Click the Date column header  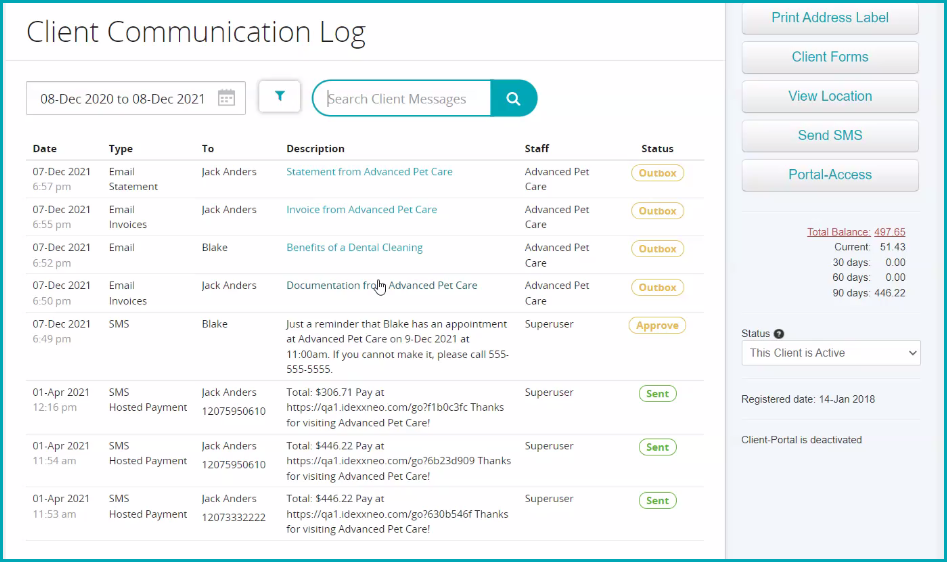coord(45,149)
